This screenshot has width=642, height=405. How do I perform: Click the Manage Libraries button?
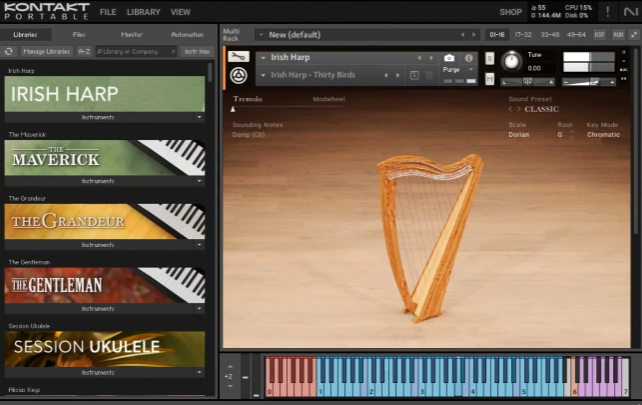(x=46, y=52)
